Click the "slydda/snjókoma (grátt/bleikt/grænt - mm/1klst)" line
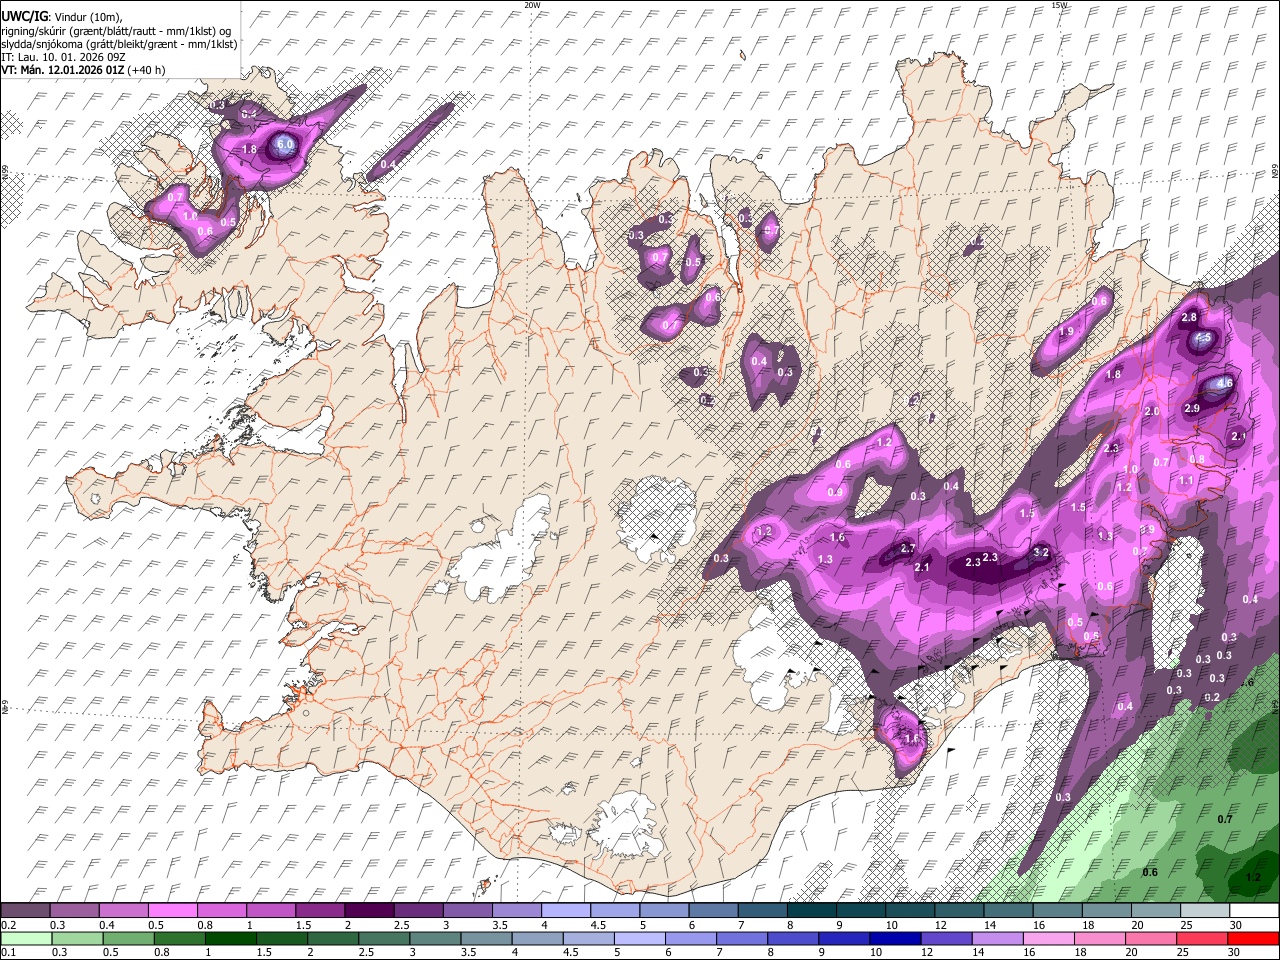The width and height of the screenshot is (1280, 960). tap(119, 43)
